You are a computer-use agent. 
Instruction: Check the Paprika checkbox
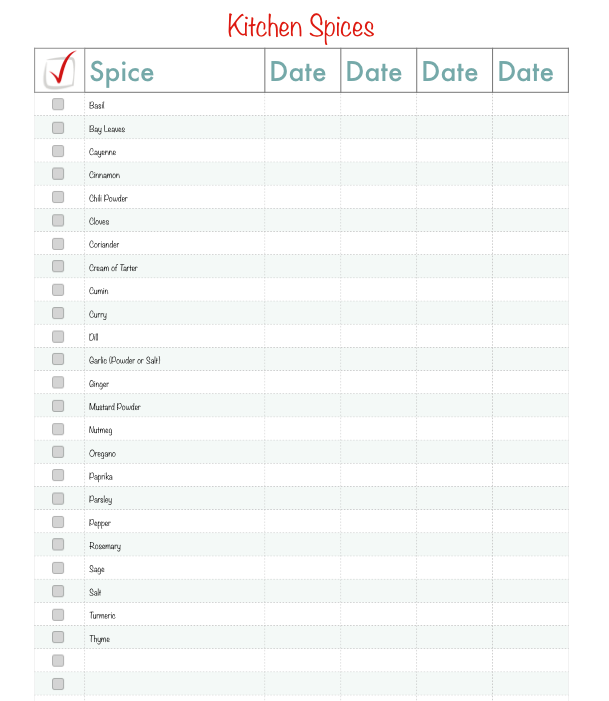(x=58, y=475)
